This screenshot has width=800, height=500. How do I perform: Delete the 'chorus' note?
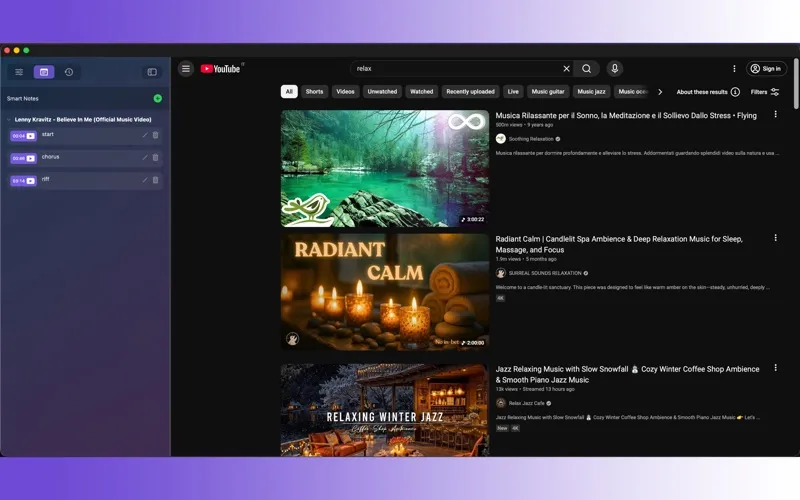pyautogui.click(x=156, y=158)
